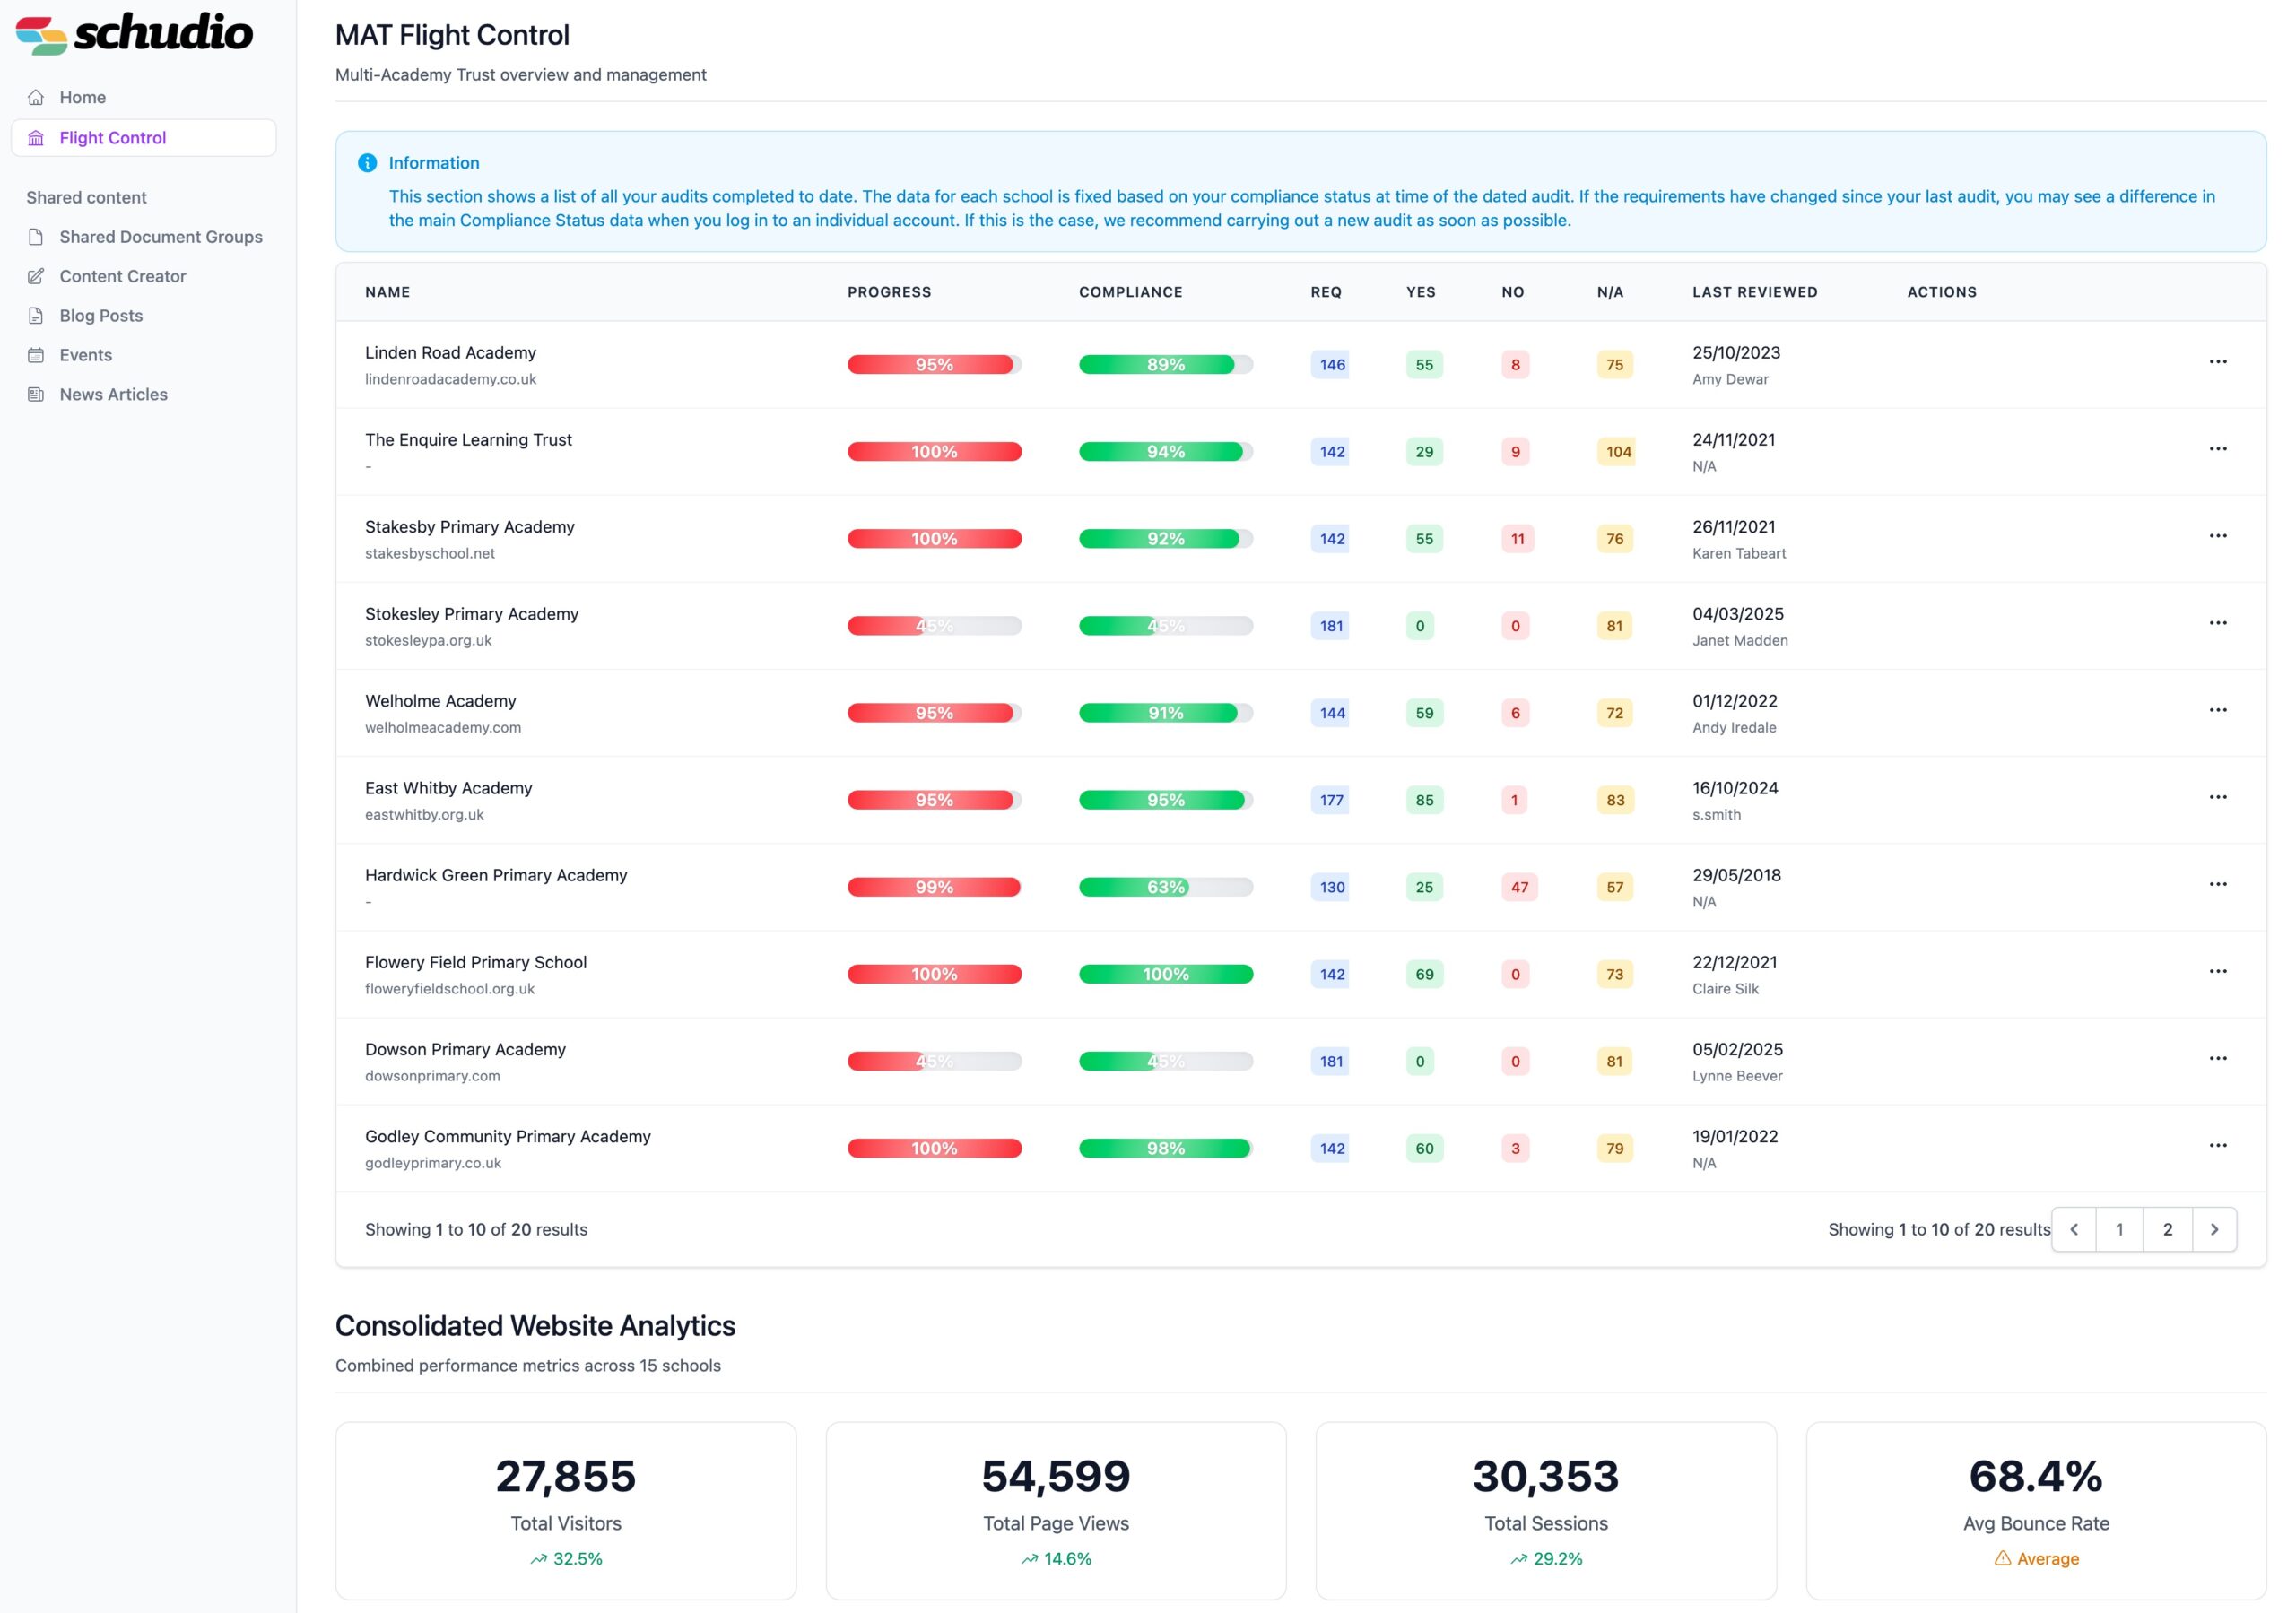Screen dimensions: 2296x1613
Task: Click East Whitby Academy compliance bar
Action: (x=1165, y=800)
